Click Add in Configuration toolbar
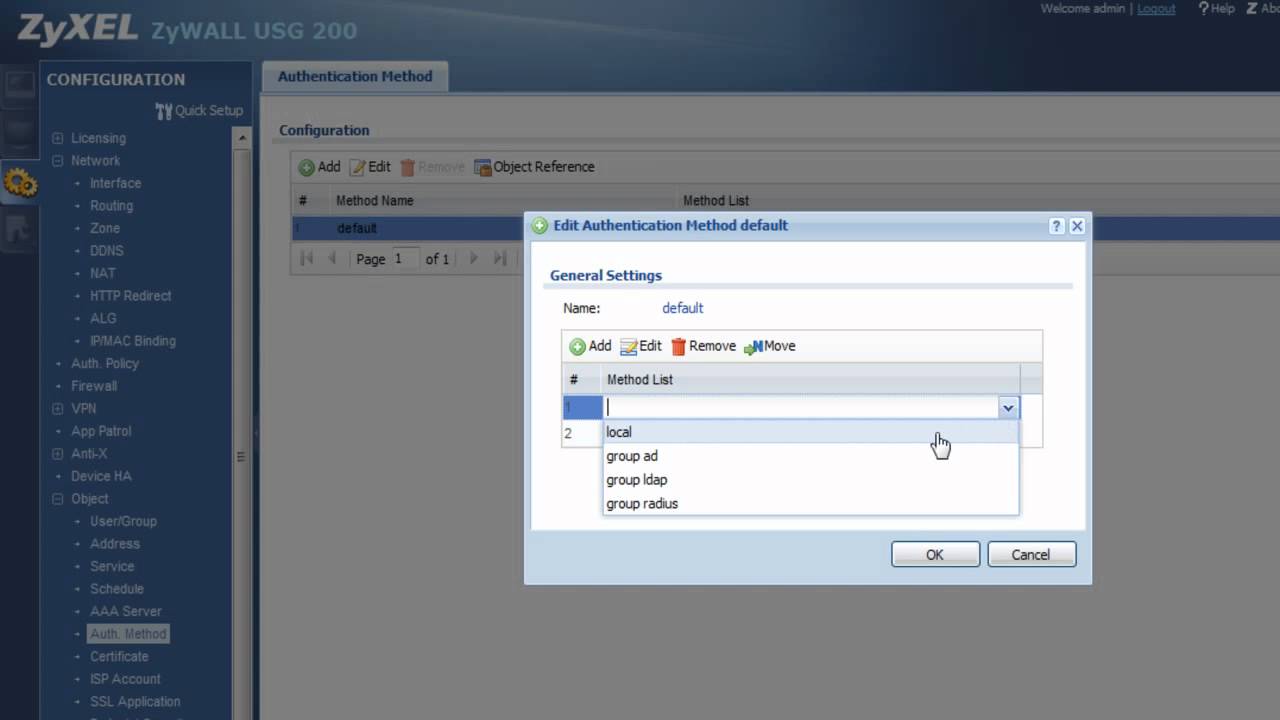This screenshot has height=720, width=1280. [320, 167]
